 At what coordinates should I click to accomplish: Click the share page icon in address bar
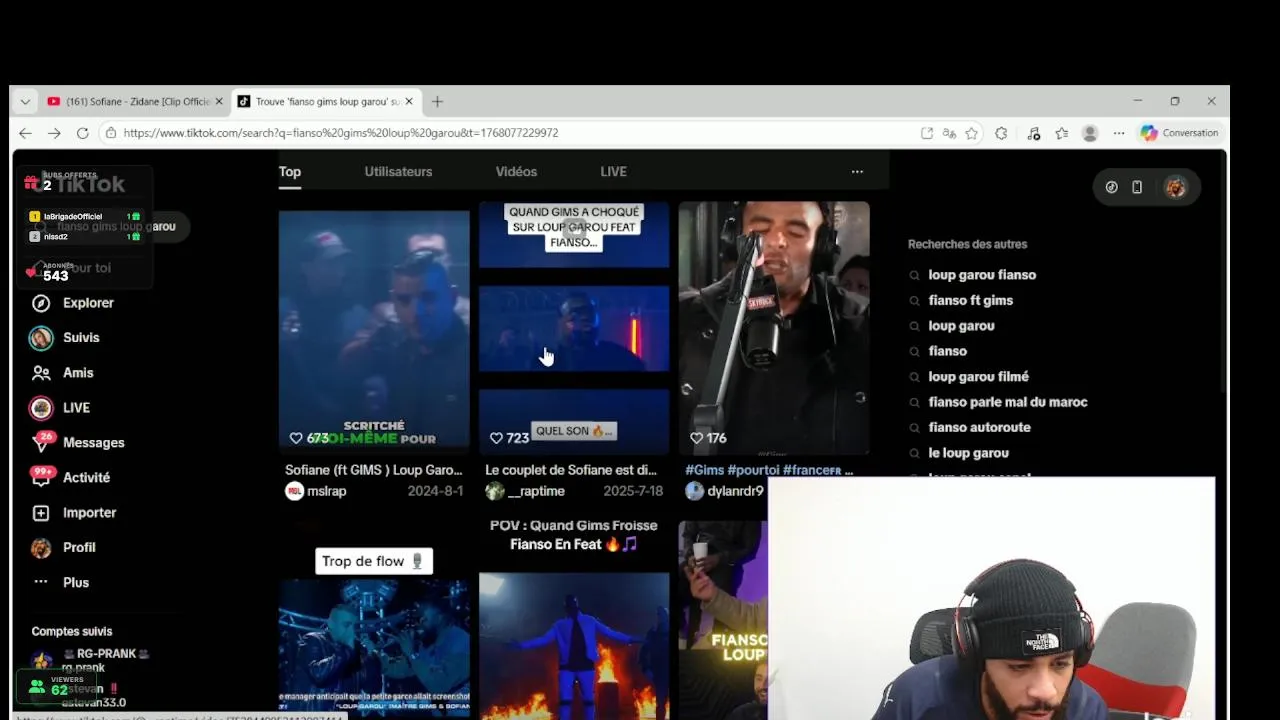927,133
